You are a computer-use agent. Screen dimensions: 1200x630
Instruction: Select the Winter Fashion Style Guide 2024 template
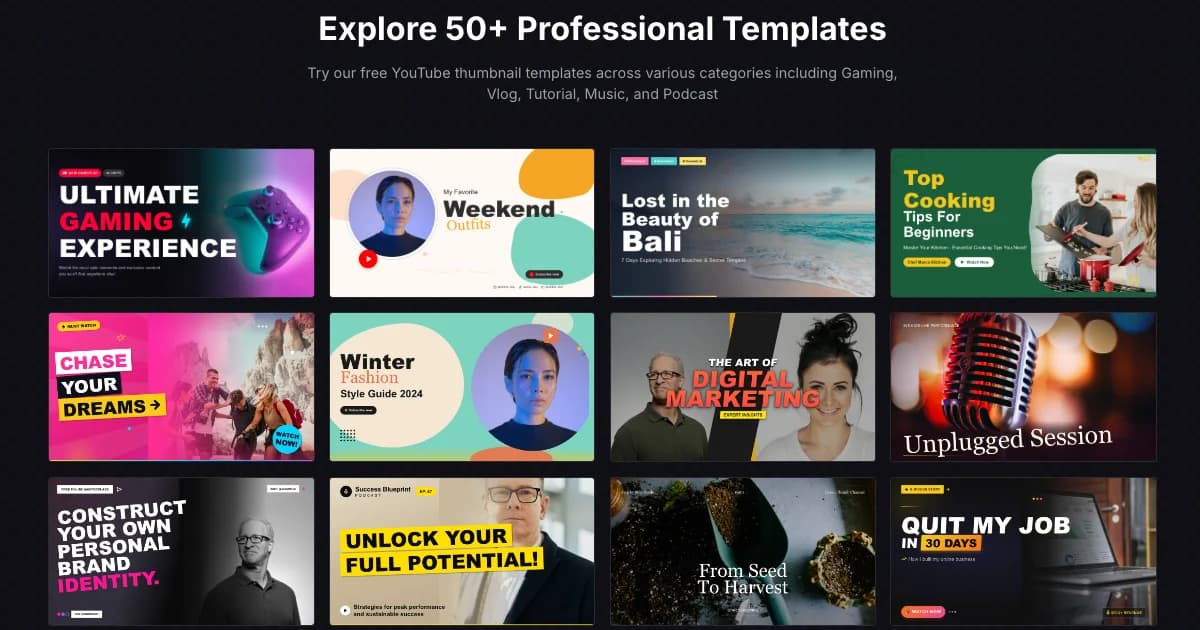(462, 387)
